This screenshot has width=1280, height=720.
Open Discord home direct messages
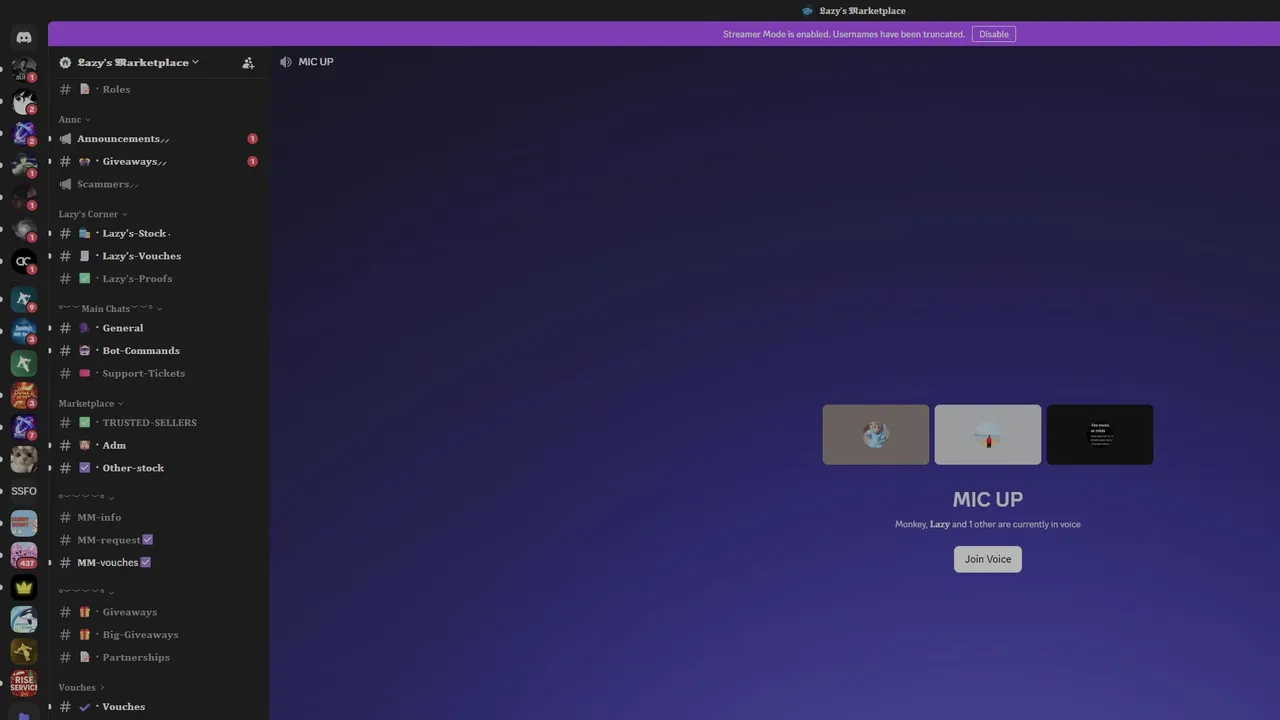(x=24, y=37)
